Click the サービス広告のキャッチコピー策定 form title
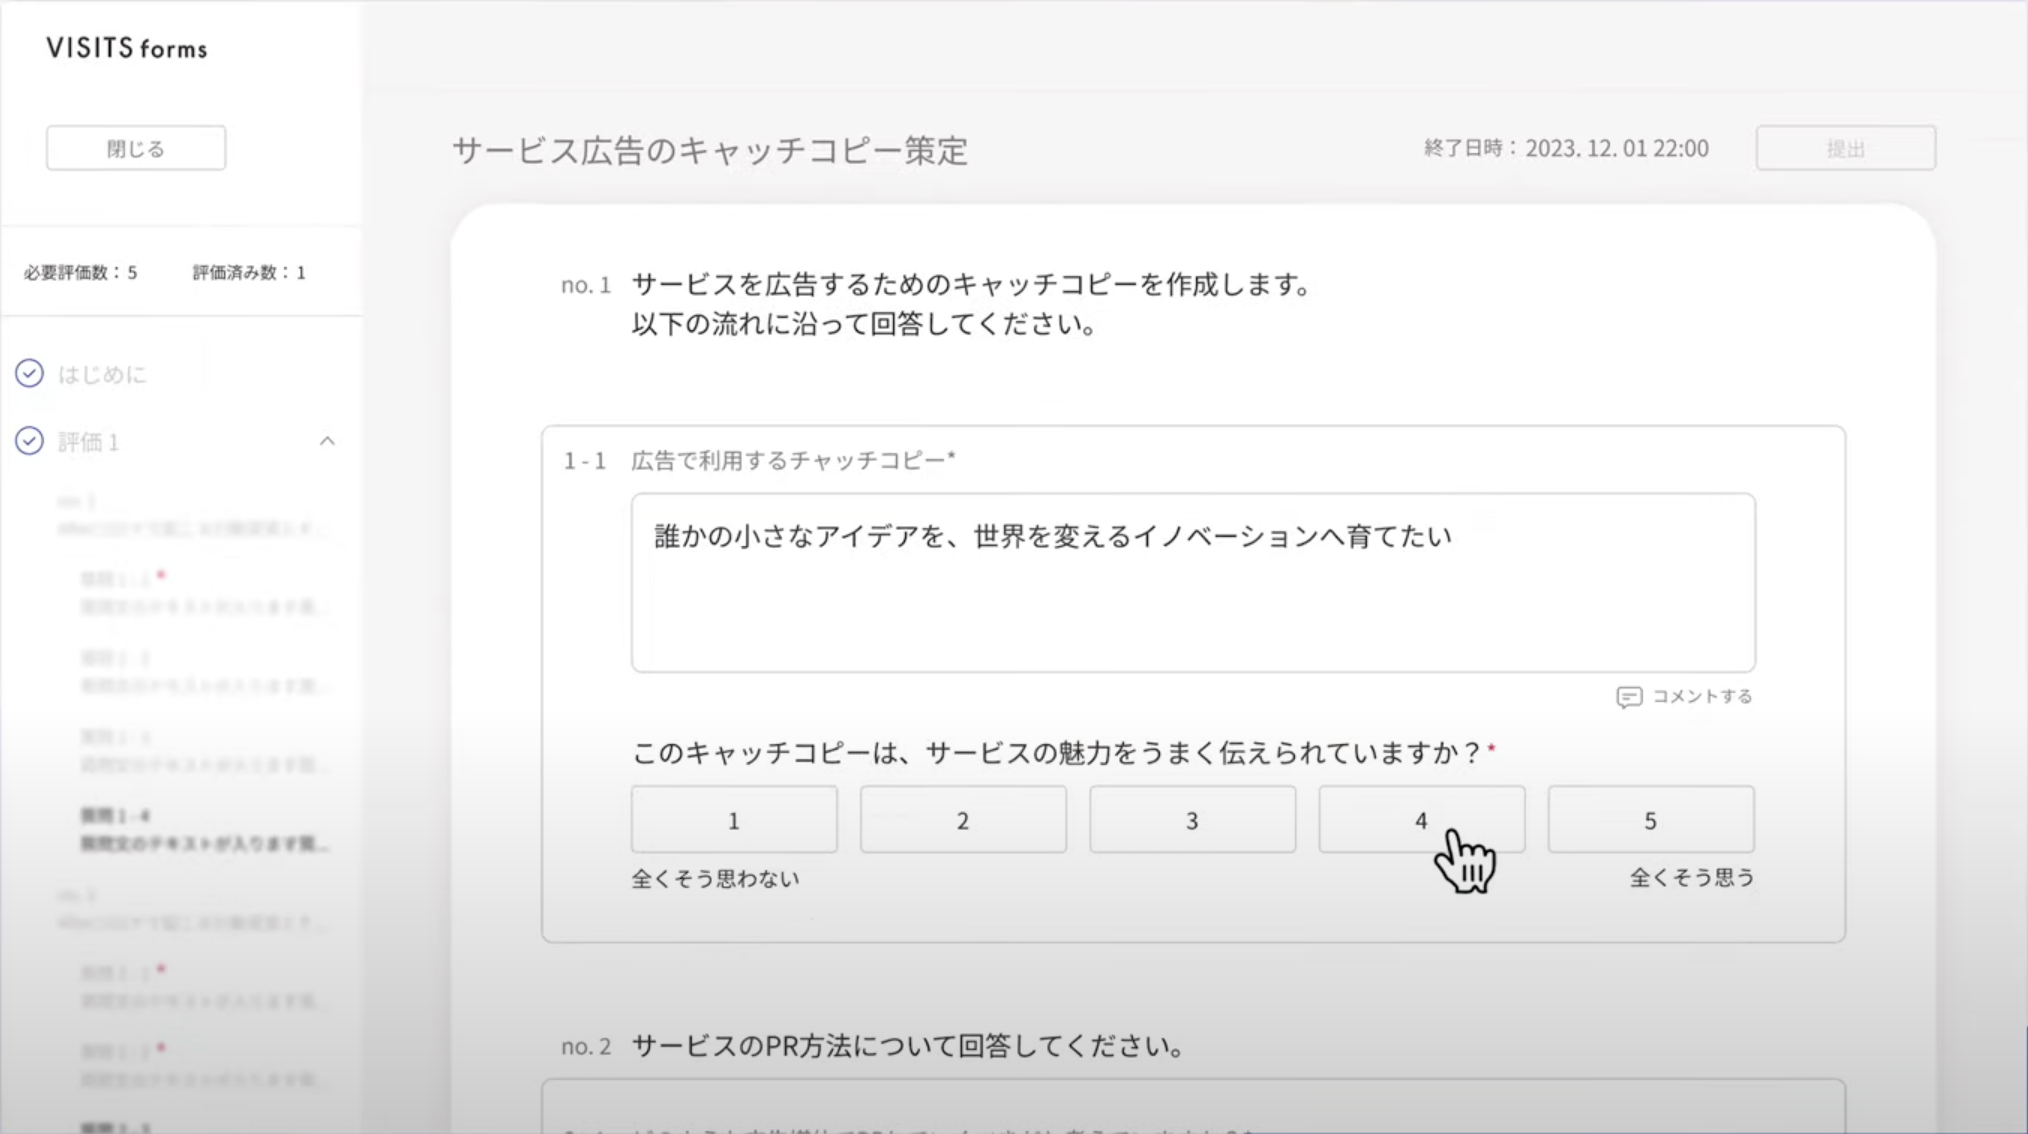This screenshot has height=1134, width=2028. [710, 150]
